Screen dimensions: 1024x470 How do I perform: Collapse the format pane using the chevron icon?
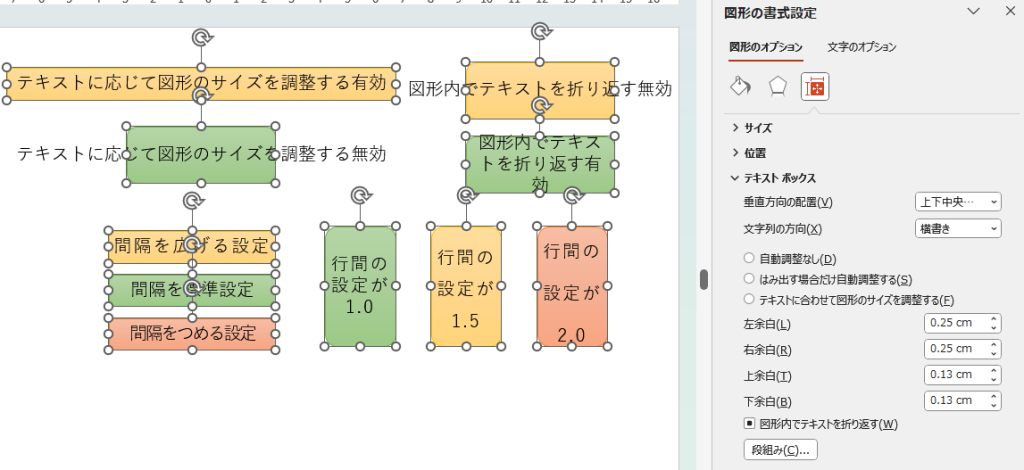[x=973, y=12]
